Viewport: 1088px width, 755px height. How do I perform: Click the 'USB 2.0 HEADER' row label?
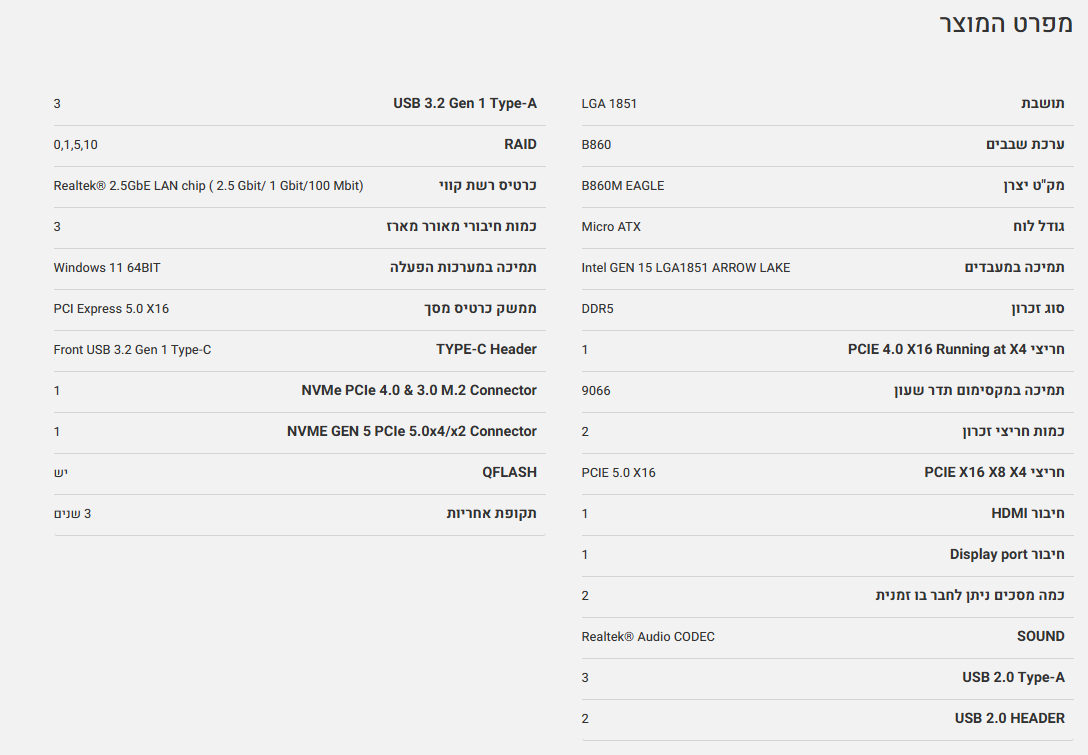click(1009, 719)
